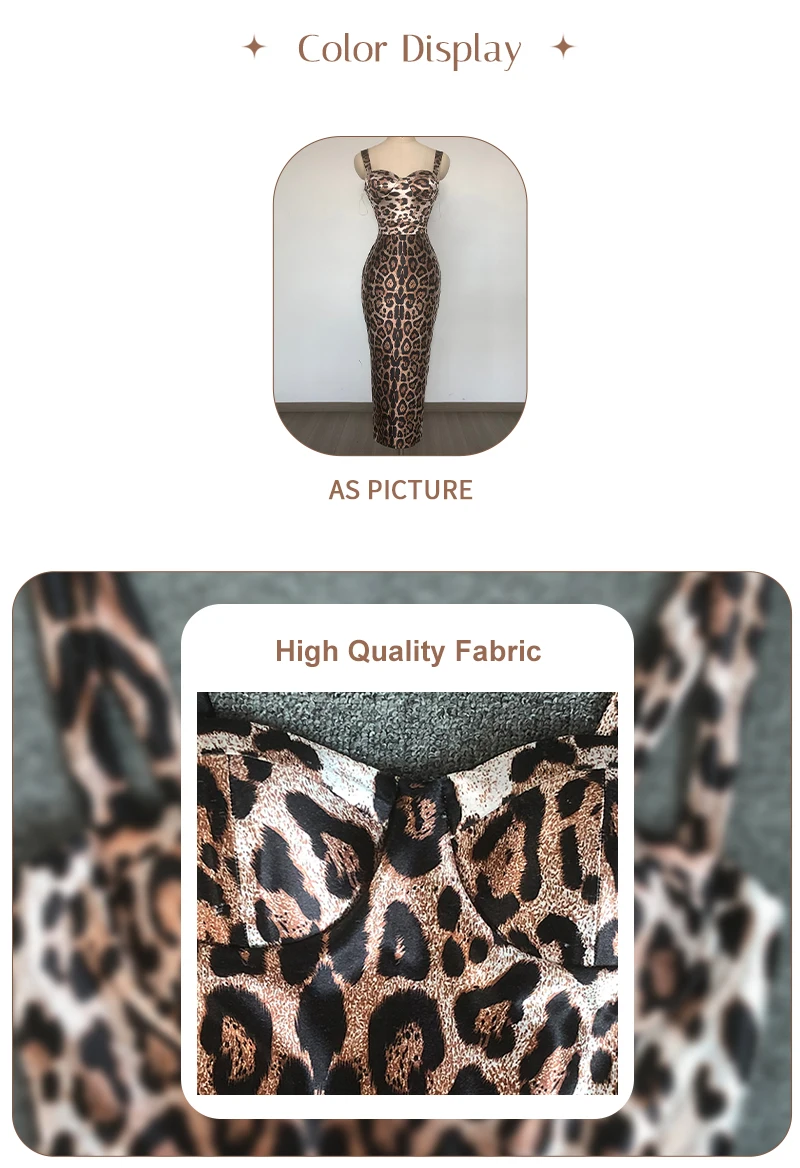Click the white card's bottom margin below the photo

(407, 1106)
